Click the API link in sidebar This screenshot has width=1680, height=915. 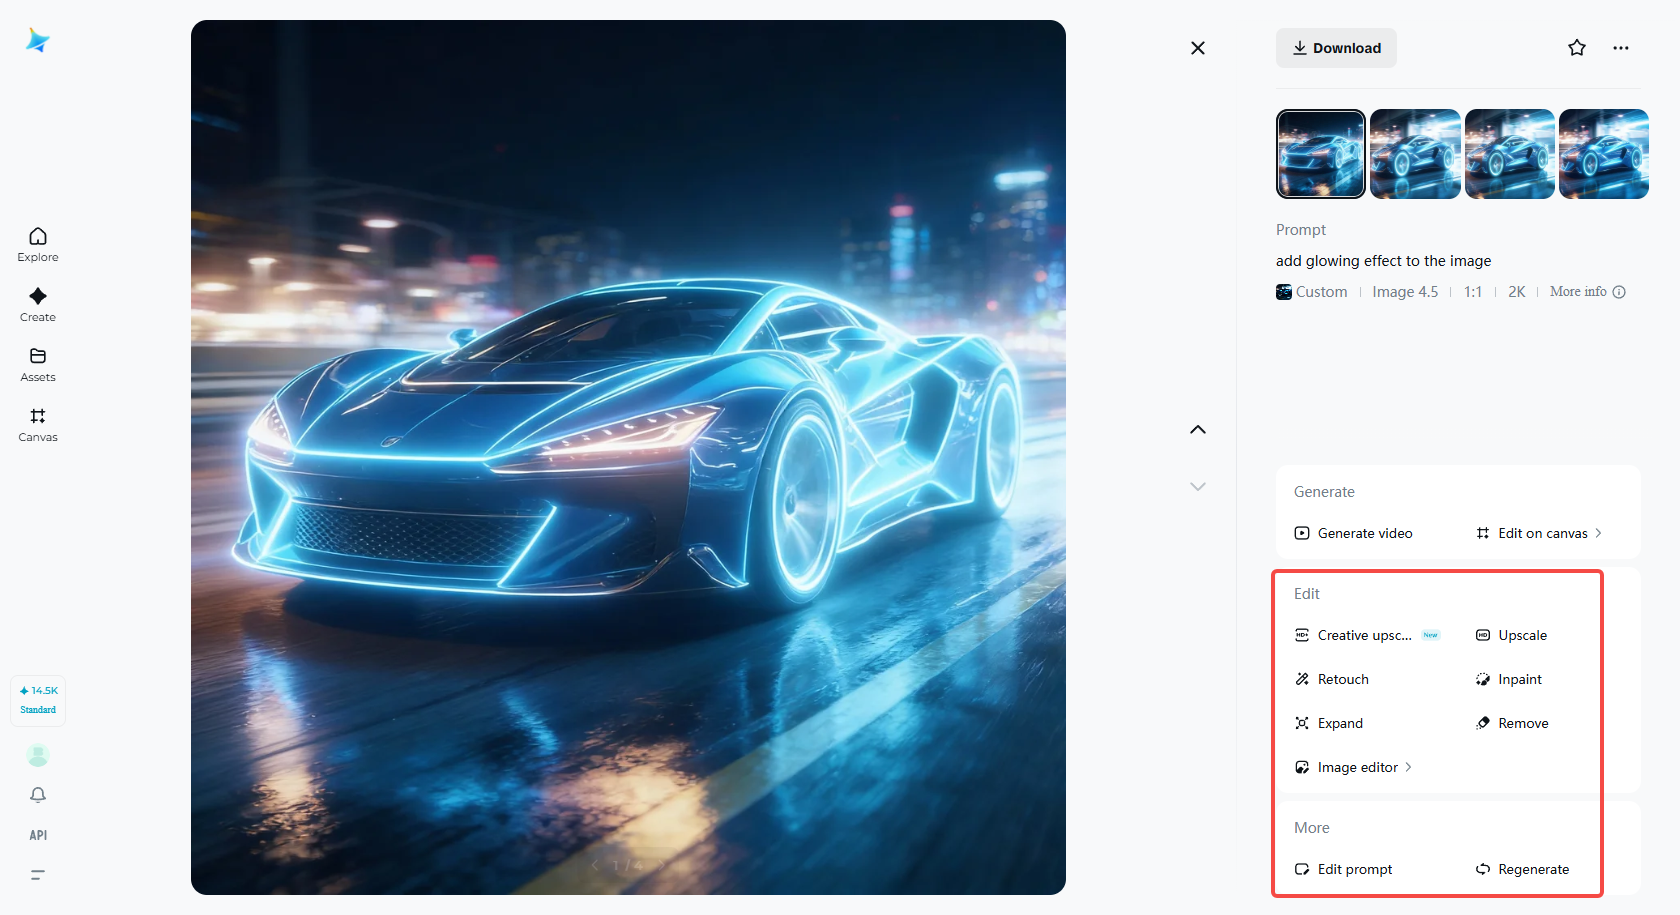tap(38, 835)
